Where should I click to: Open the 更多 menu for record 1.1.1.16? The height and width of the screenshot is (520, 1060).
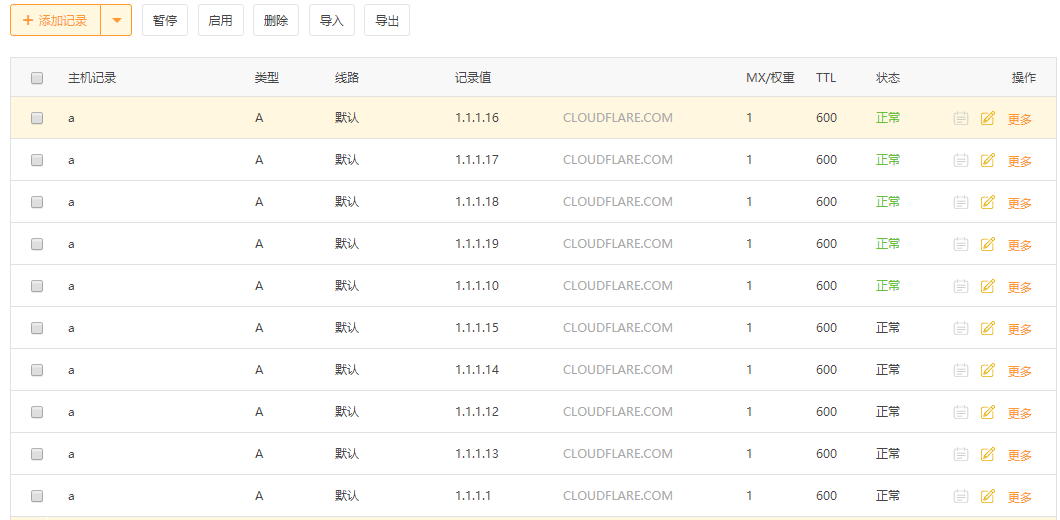[1020, 119]
